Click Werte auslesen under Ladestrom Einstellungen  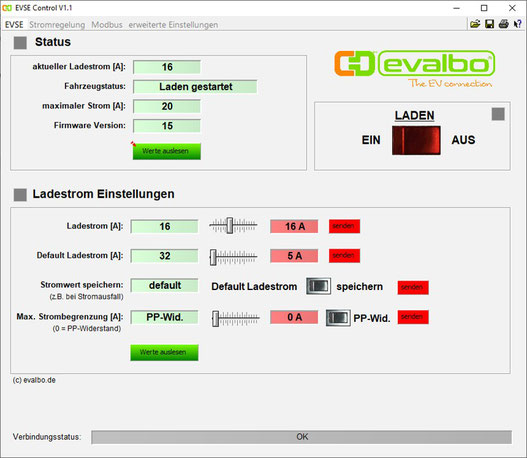[x=164, y=352]
